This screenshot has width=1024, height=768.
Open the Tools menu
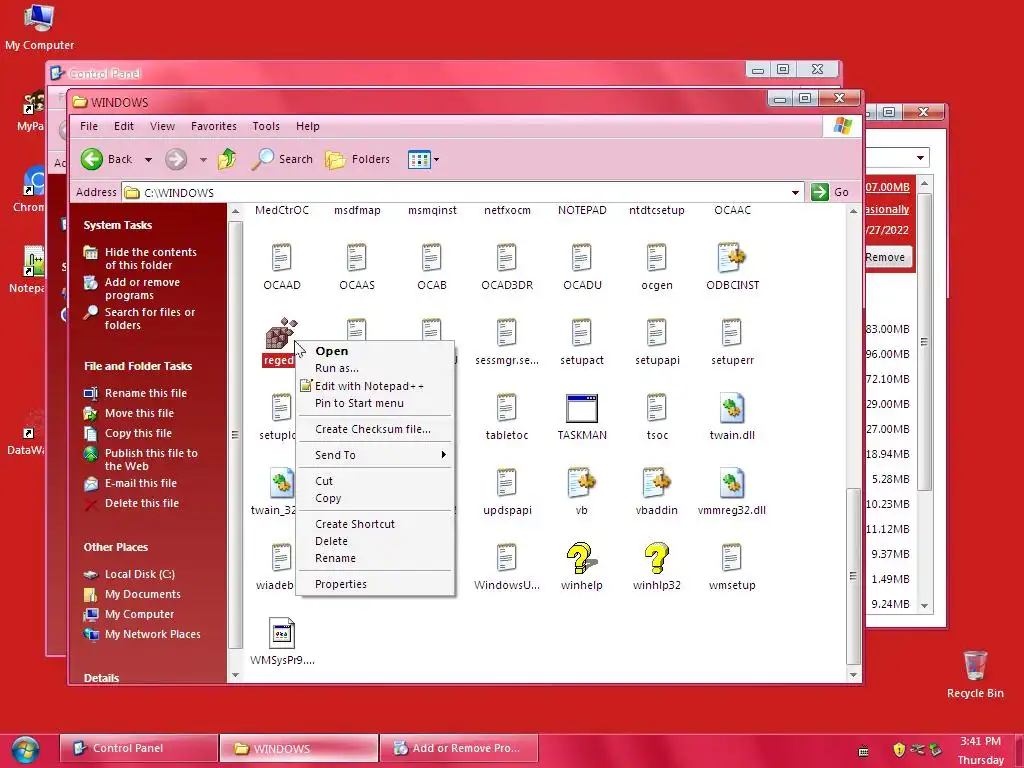pyautogui.click(x=266, y=126)
